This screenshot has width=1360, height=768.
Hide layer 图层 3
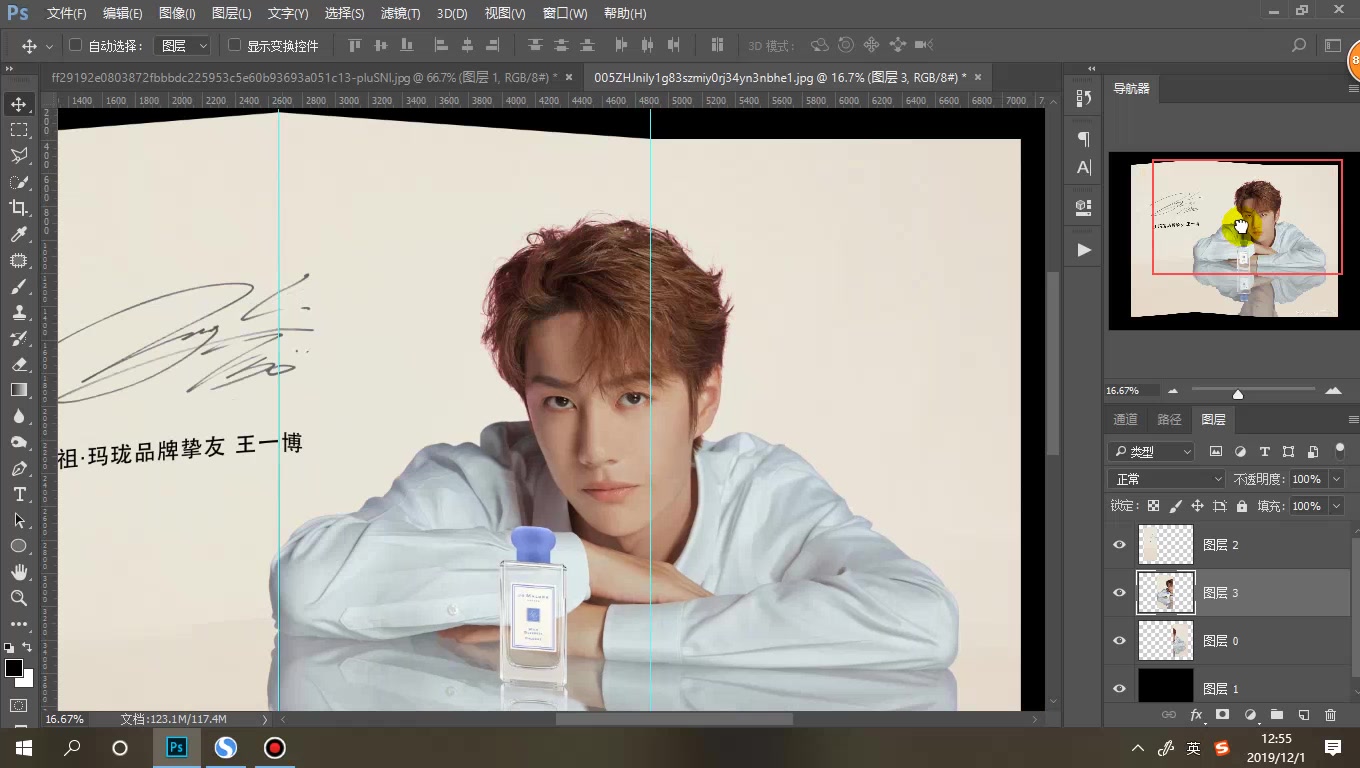(1119, 593)
